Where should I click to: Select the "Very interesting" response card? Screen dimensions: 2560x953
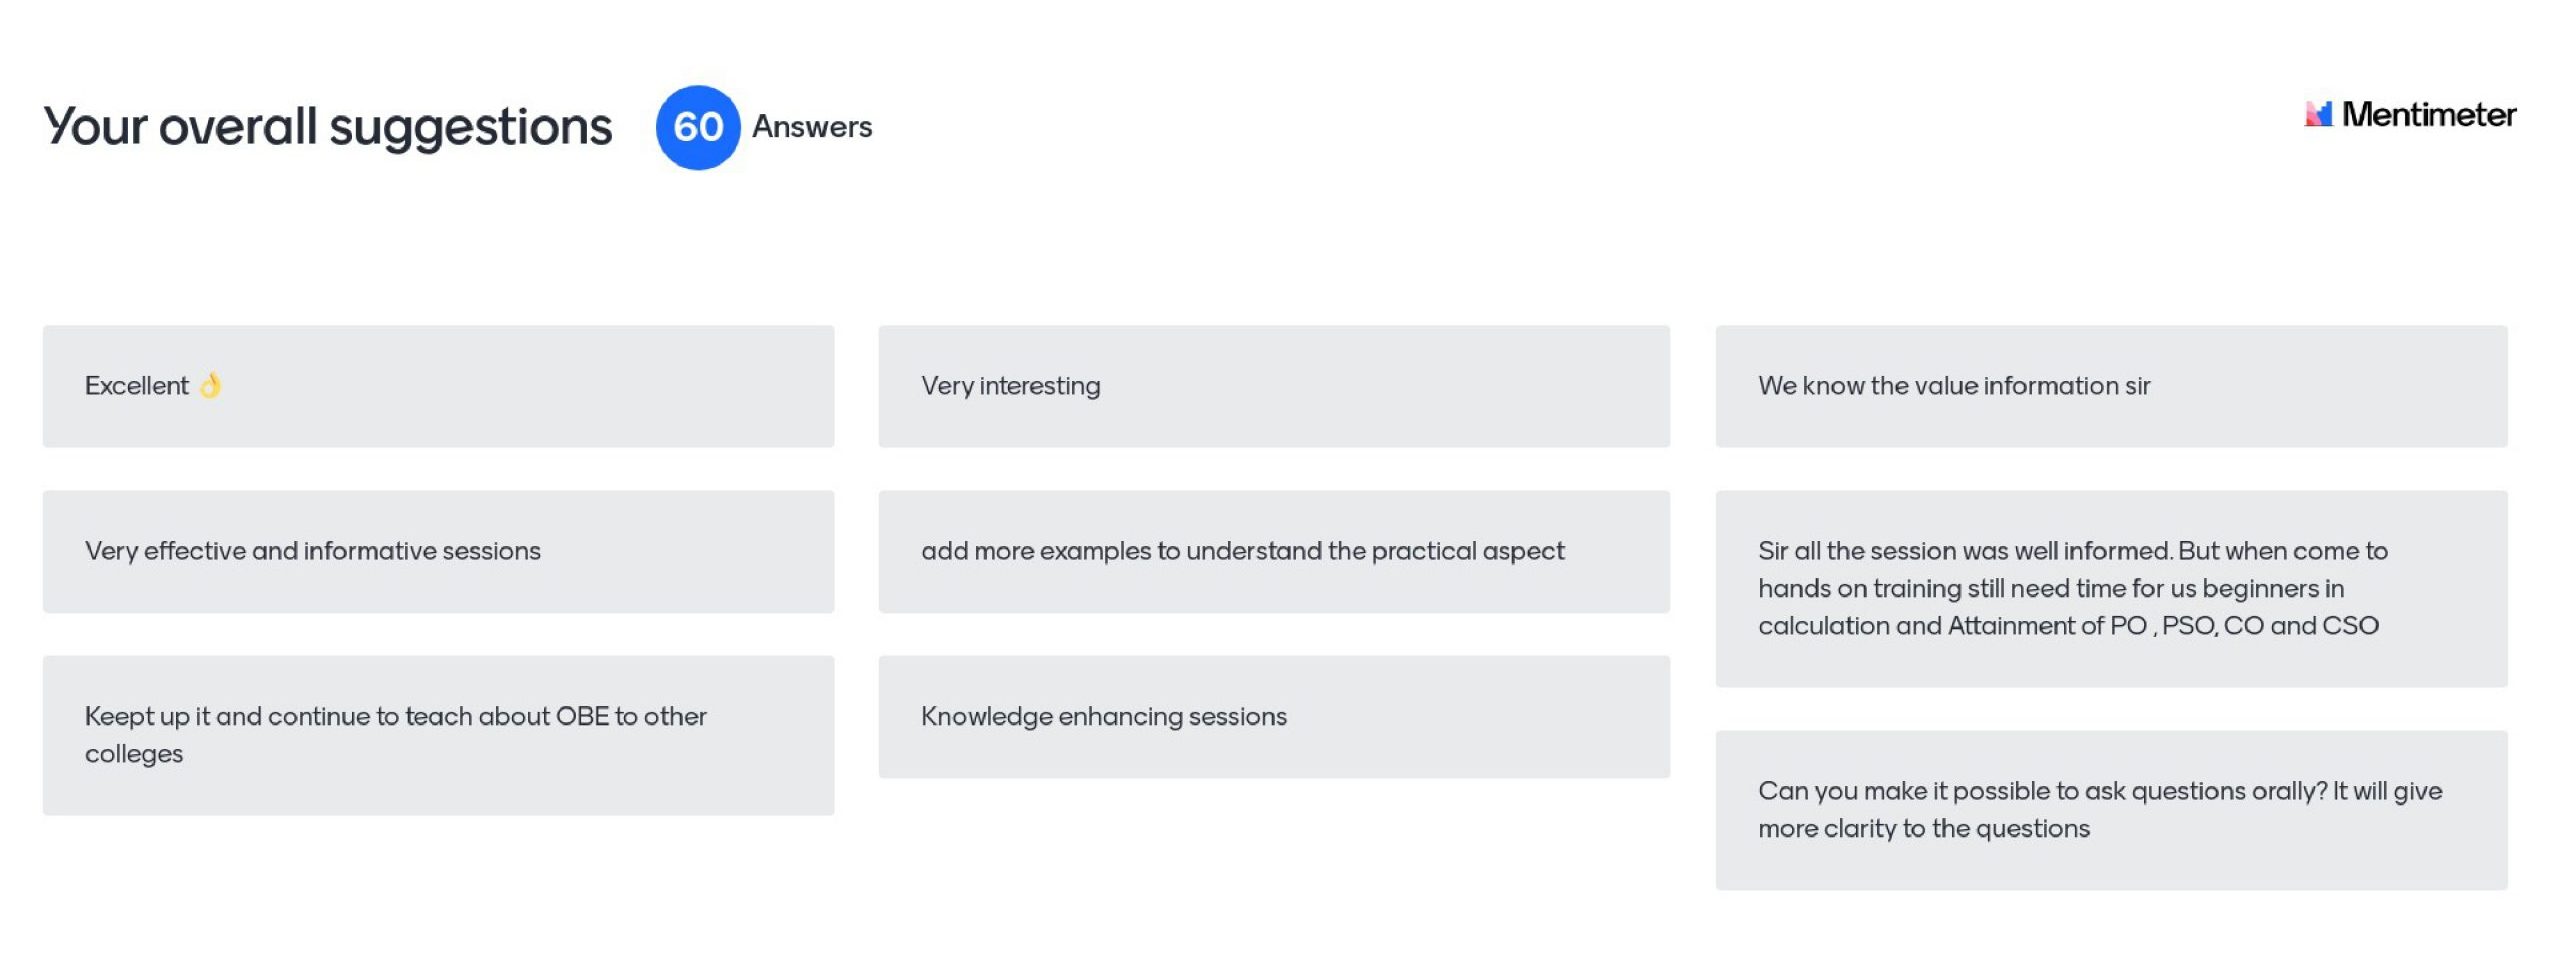pyautogui.click(x=1273, y=386)
